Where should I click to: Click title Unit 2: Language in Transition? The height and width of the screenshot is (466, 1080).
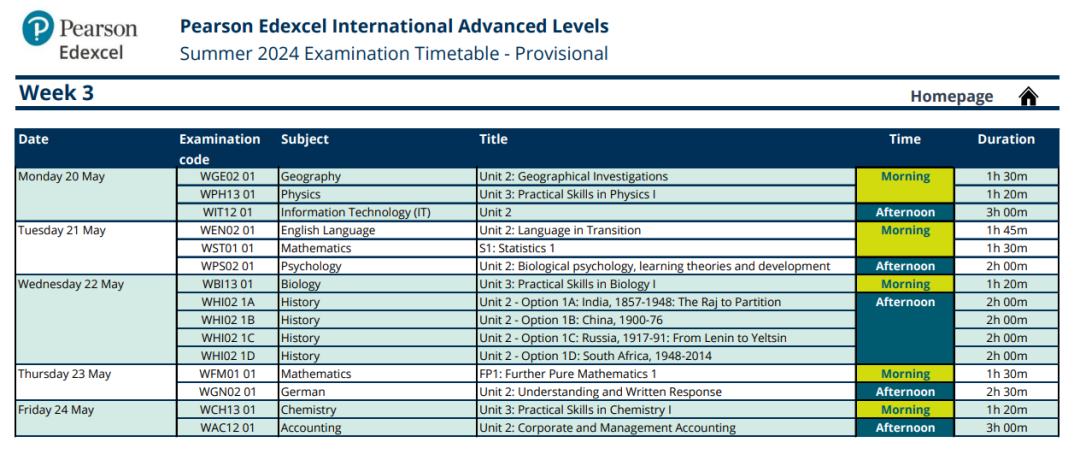(560, 230)
